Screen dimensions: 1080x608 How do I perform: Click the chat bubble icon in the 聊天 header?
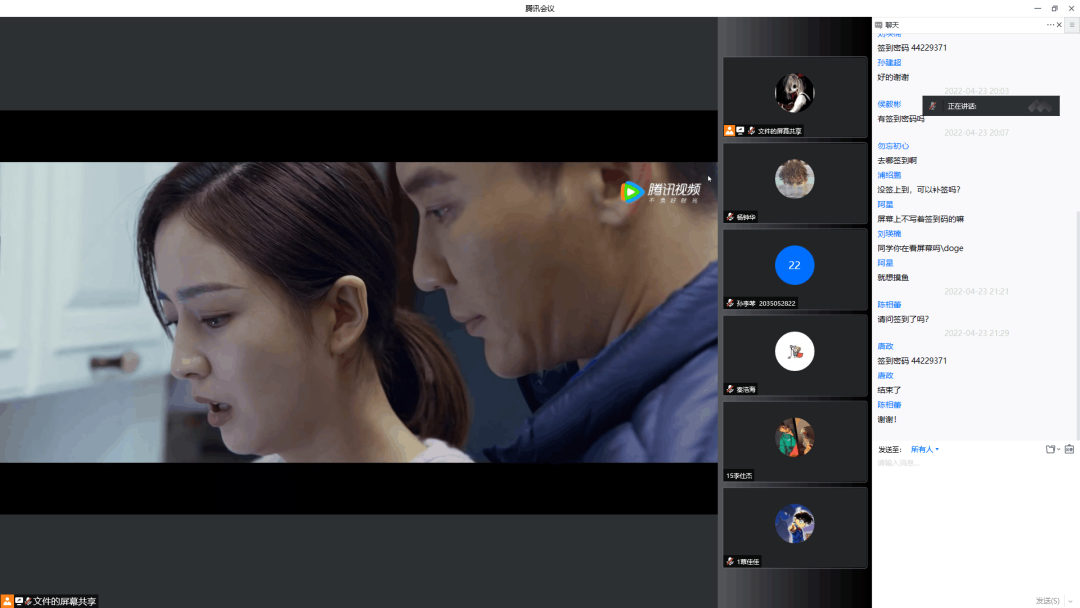tap(879, 25)
